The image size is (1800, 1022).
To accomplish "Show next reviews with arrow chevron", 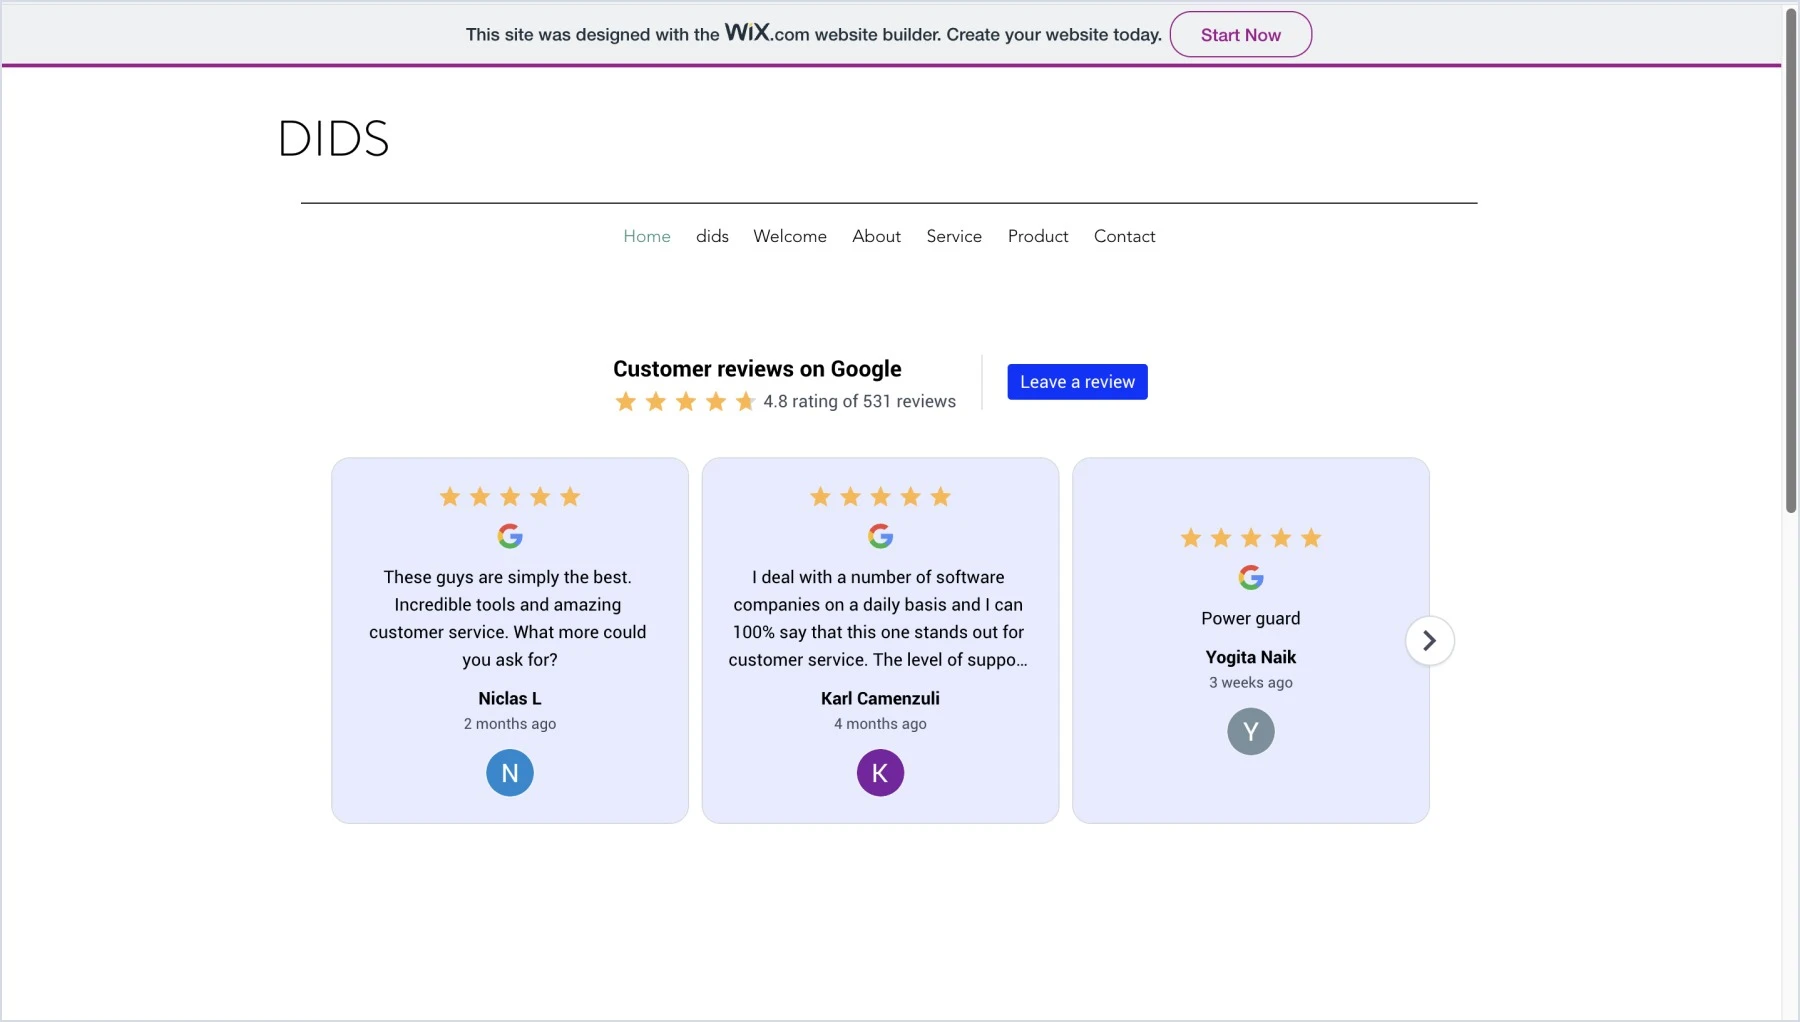I will (1429, 641).
